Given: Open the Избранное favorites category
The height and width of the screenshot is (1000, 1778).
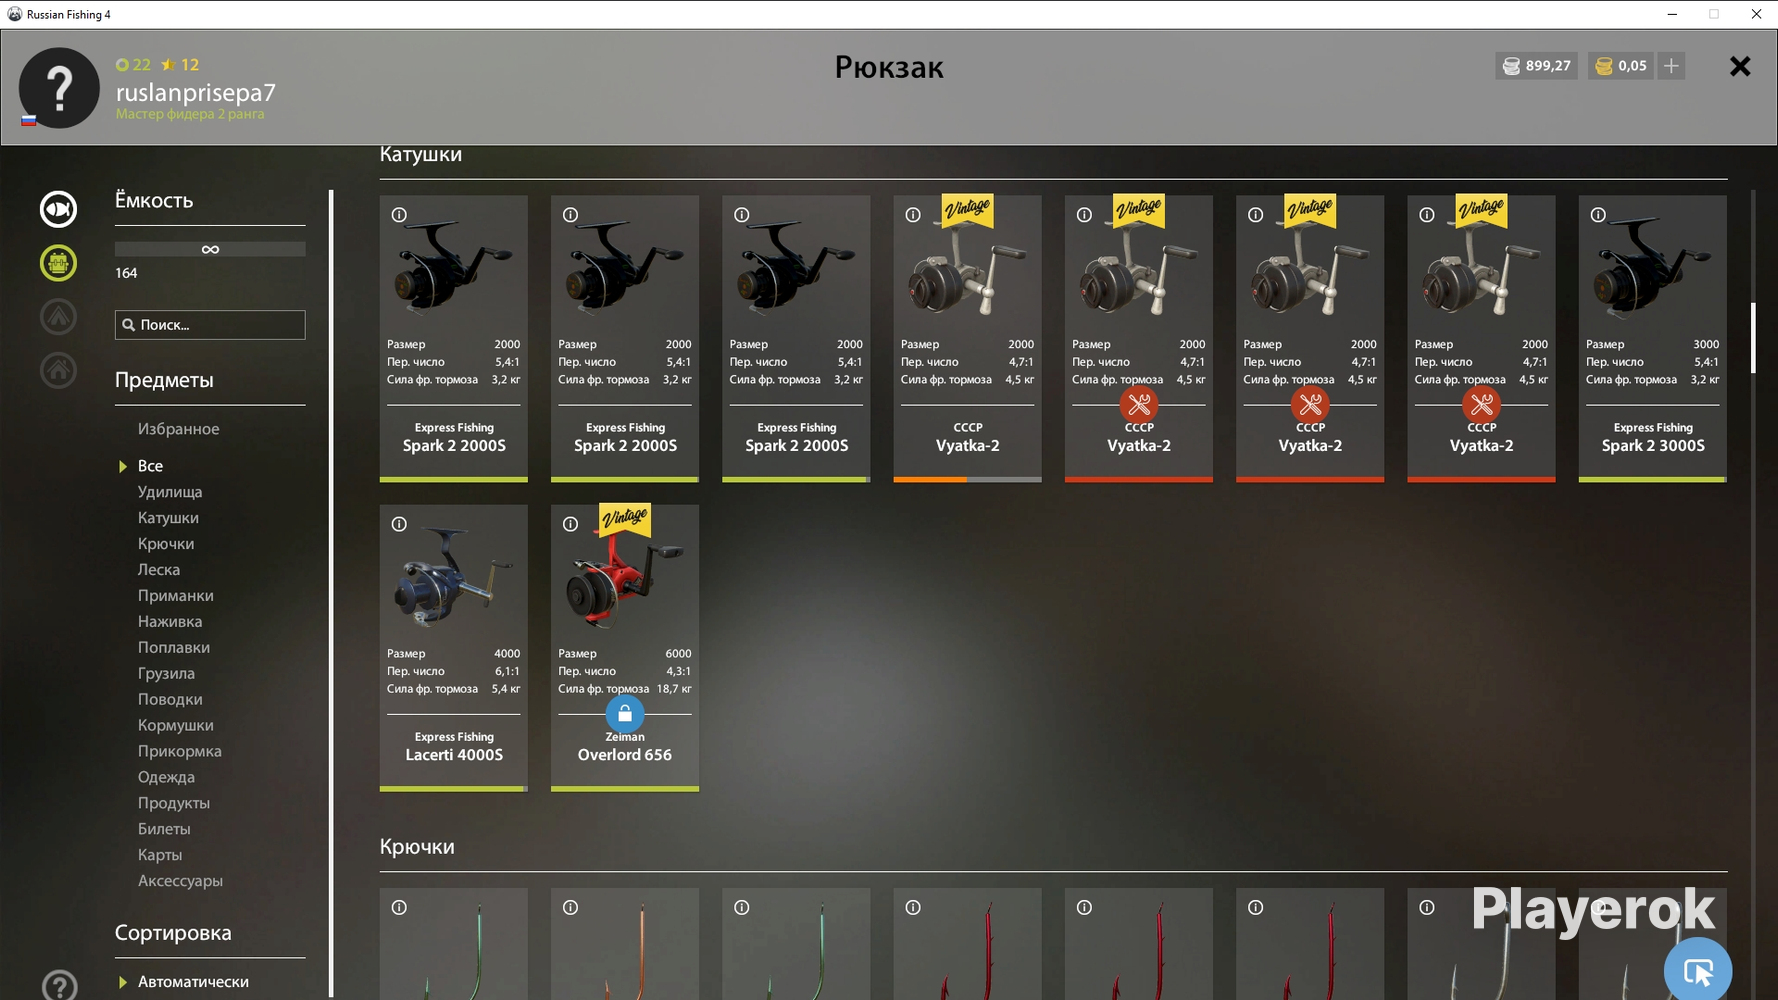Looking at the screenshot, I should tap(178, 429).
